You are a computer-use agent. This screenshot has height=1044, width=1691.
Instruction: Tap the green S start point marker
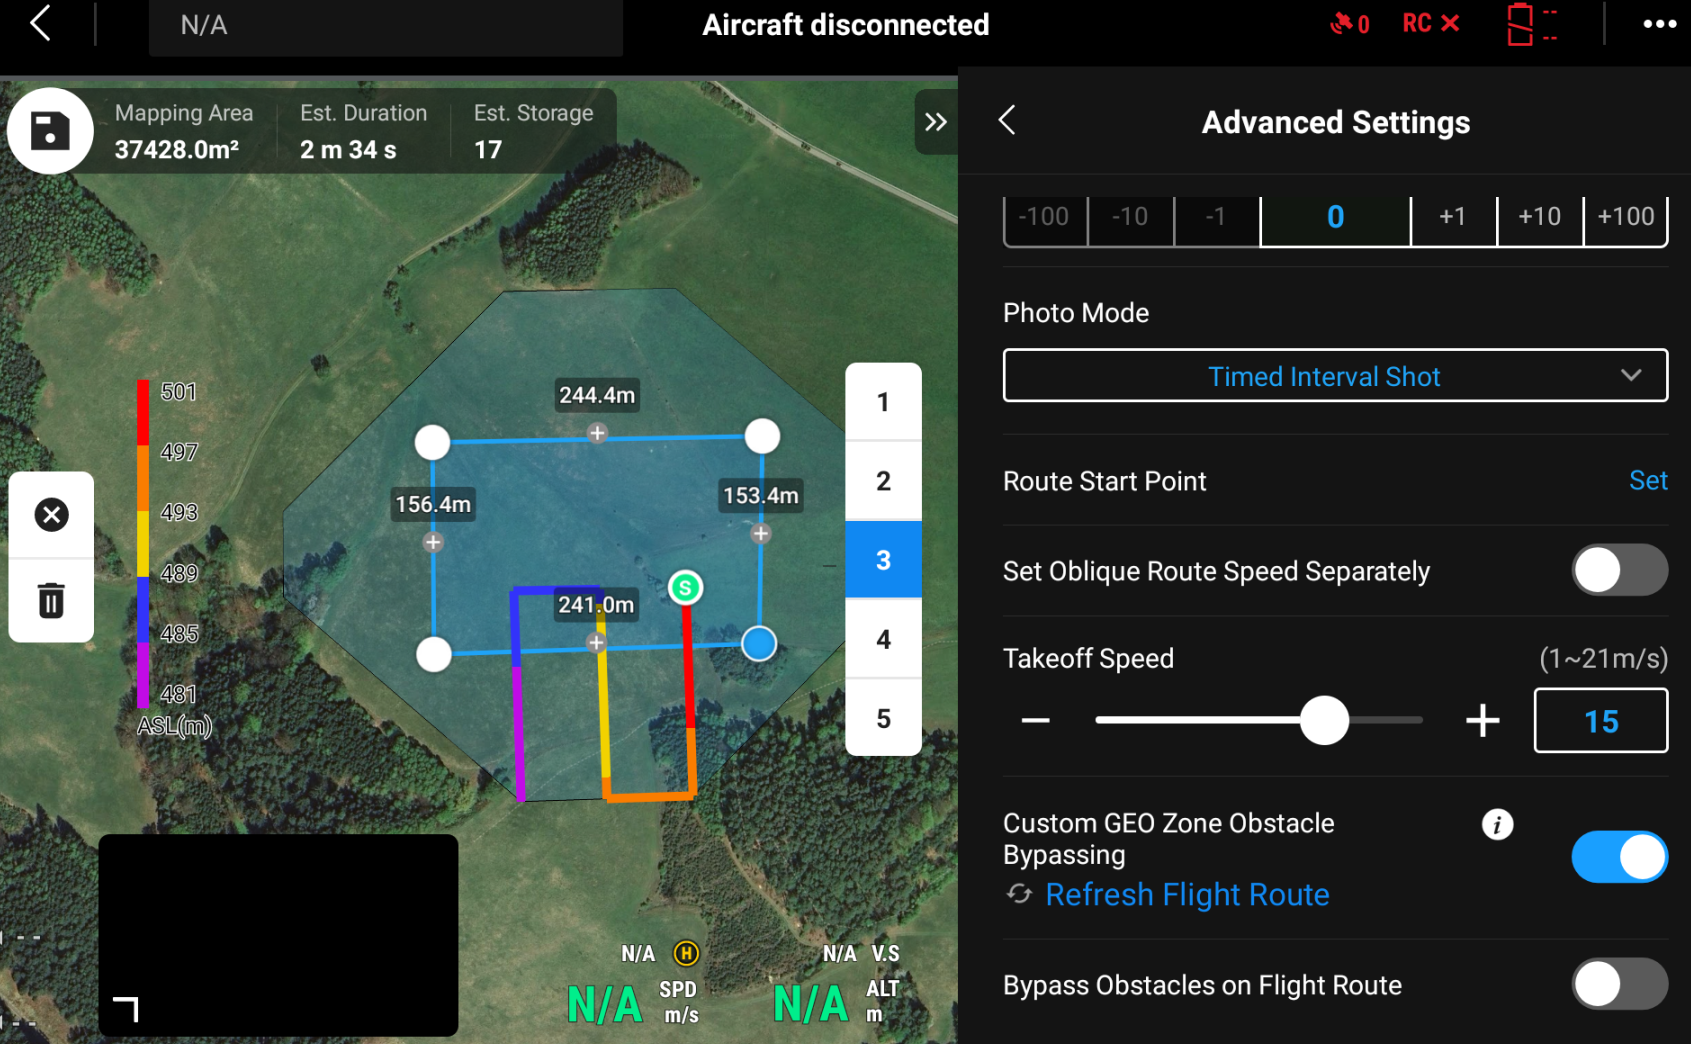[685, 587]
